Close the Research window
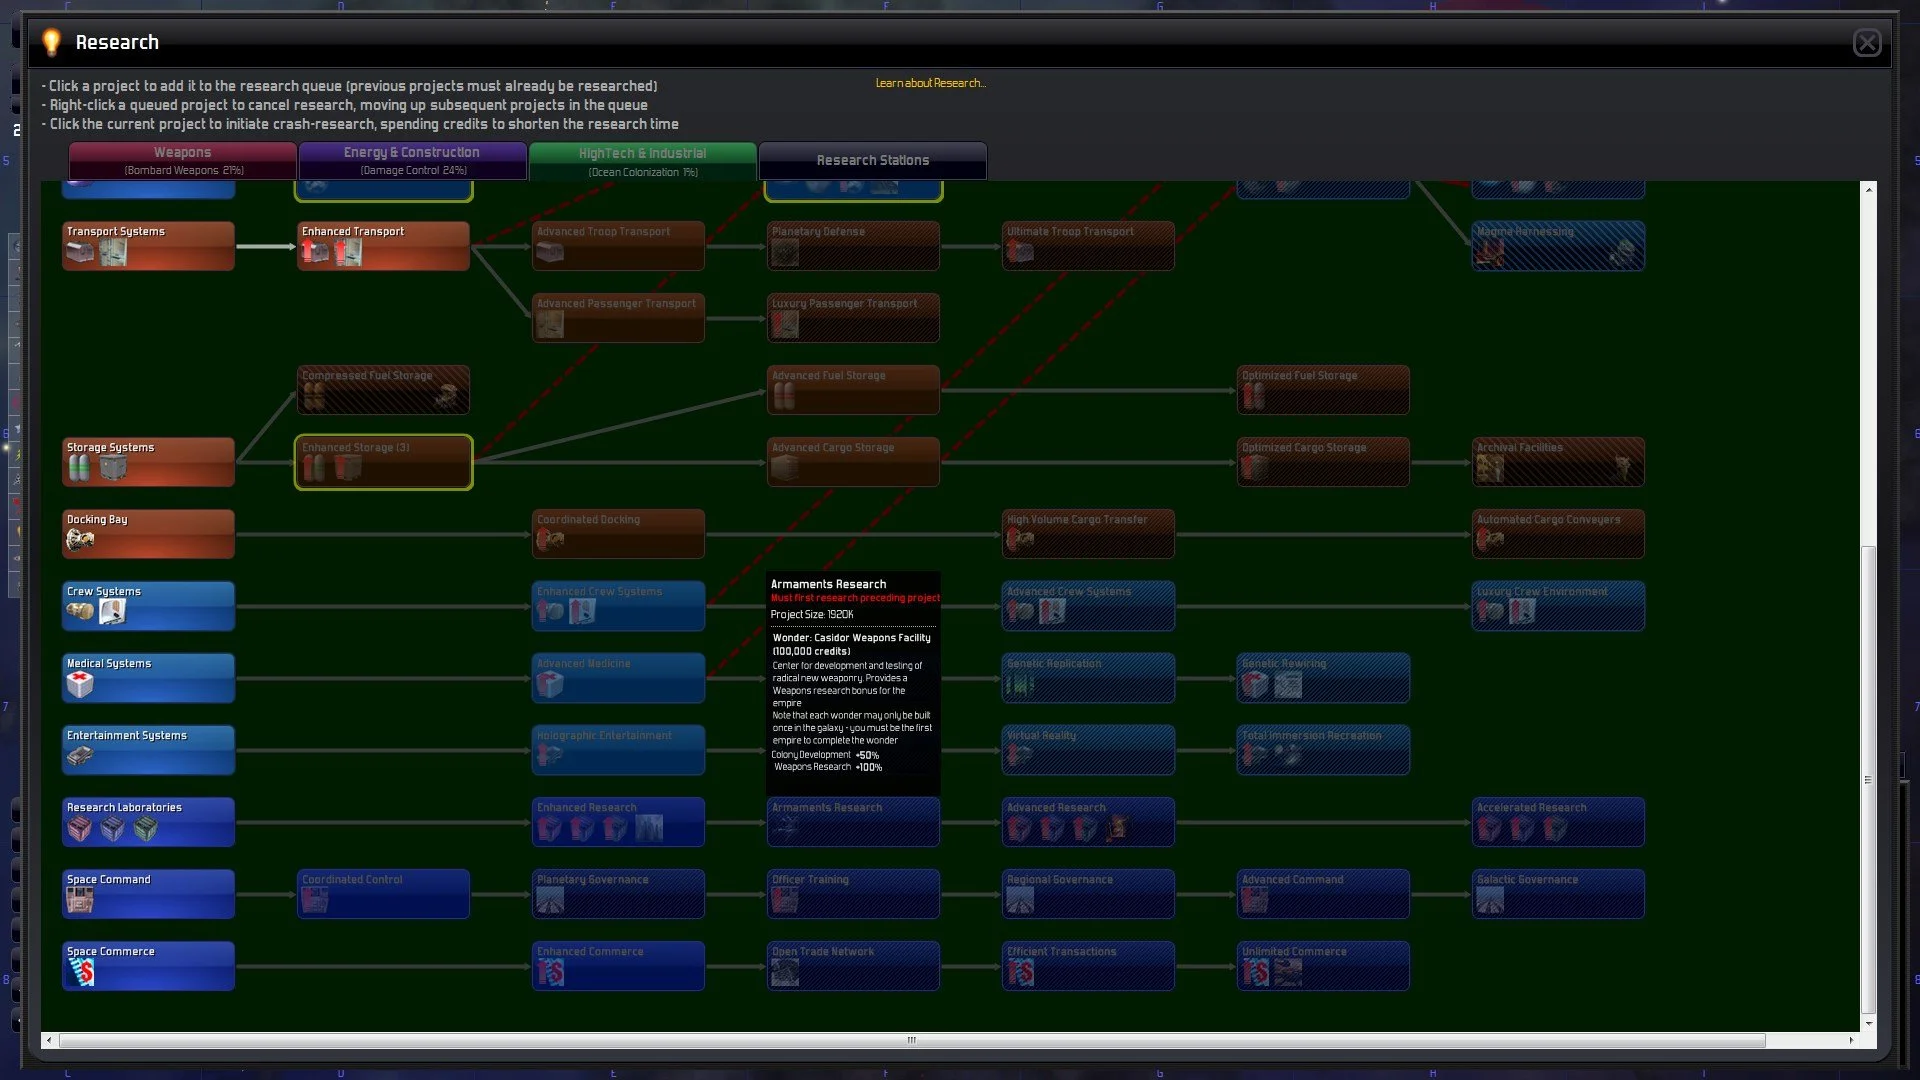This screenshot has height=1080, width=1920. point(1866,43)
